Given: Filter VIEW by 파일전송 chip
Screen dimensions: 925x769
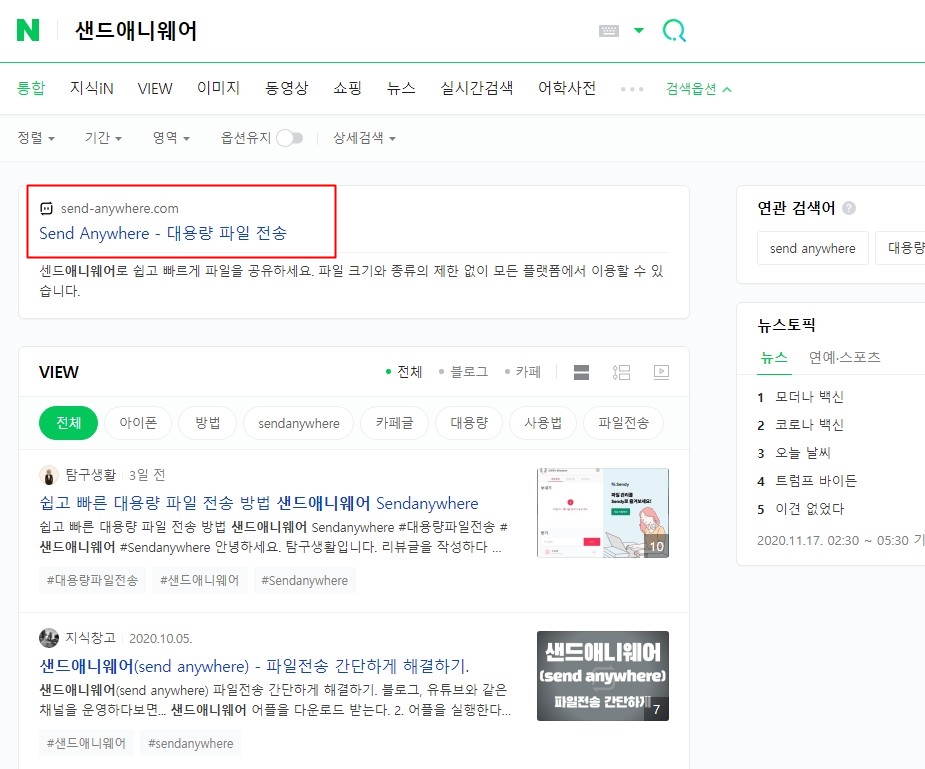Looking at the screenshot, I should [624, 423].
